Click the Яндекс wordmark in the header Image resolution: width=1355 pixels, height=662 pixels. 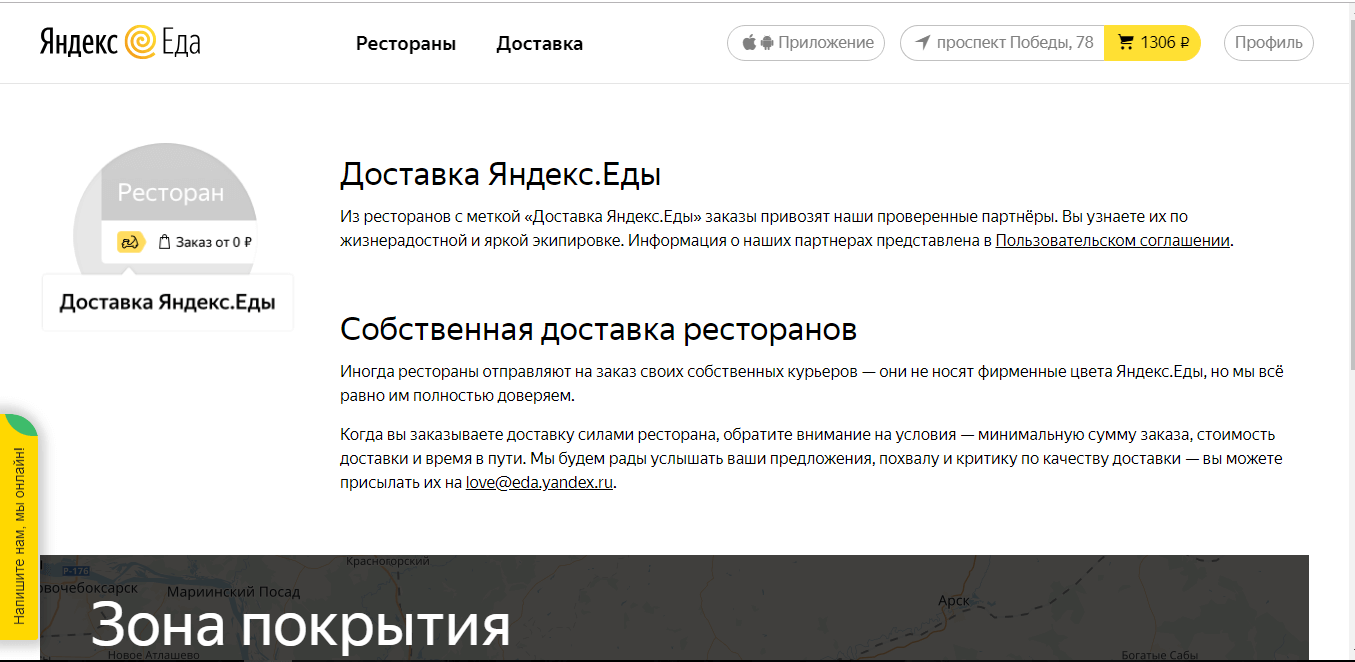point(79,43)
